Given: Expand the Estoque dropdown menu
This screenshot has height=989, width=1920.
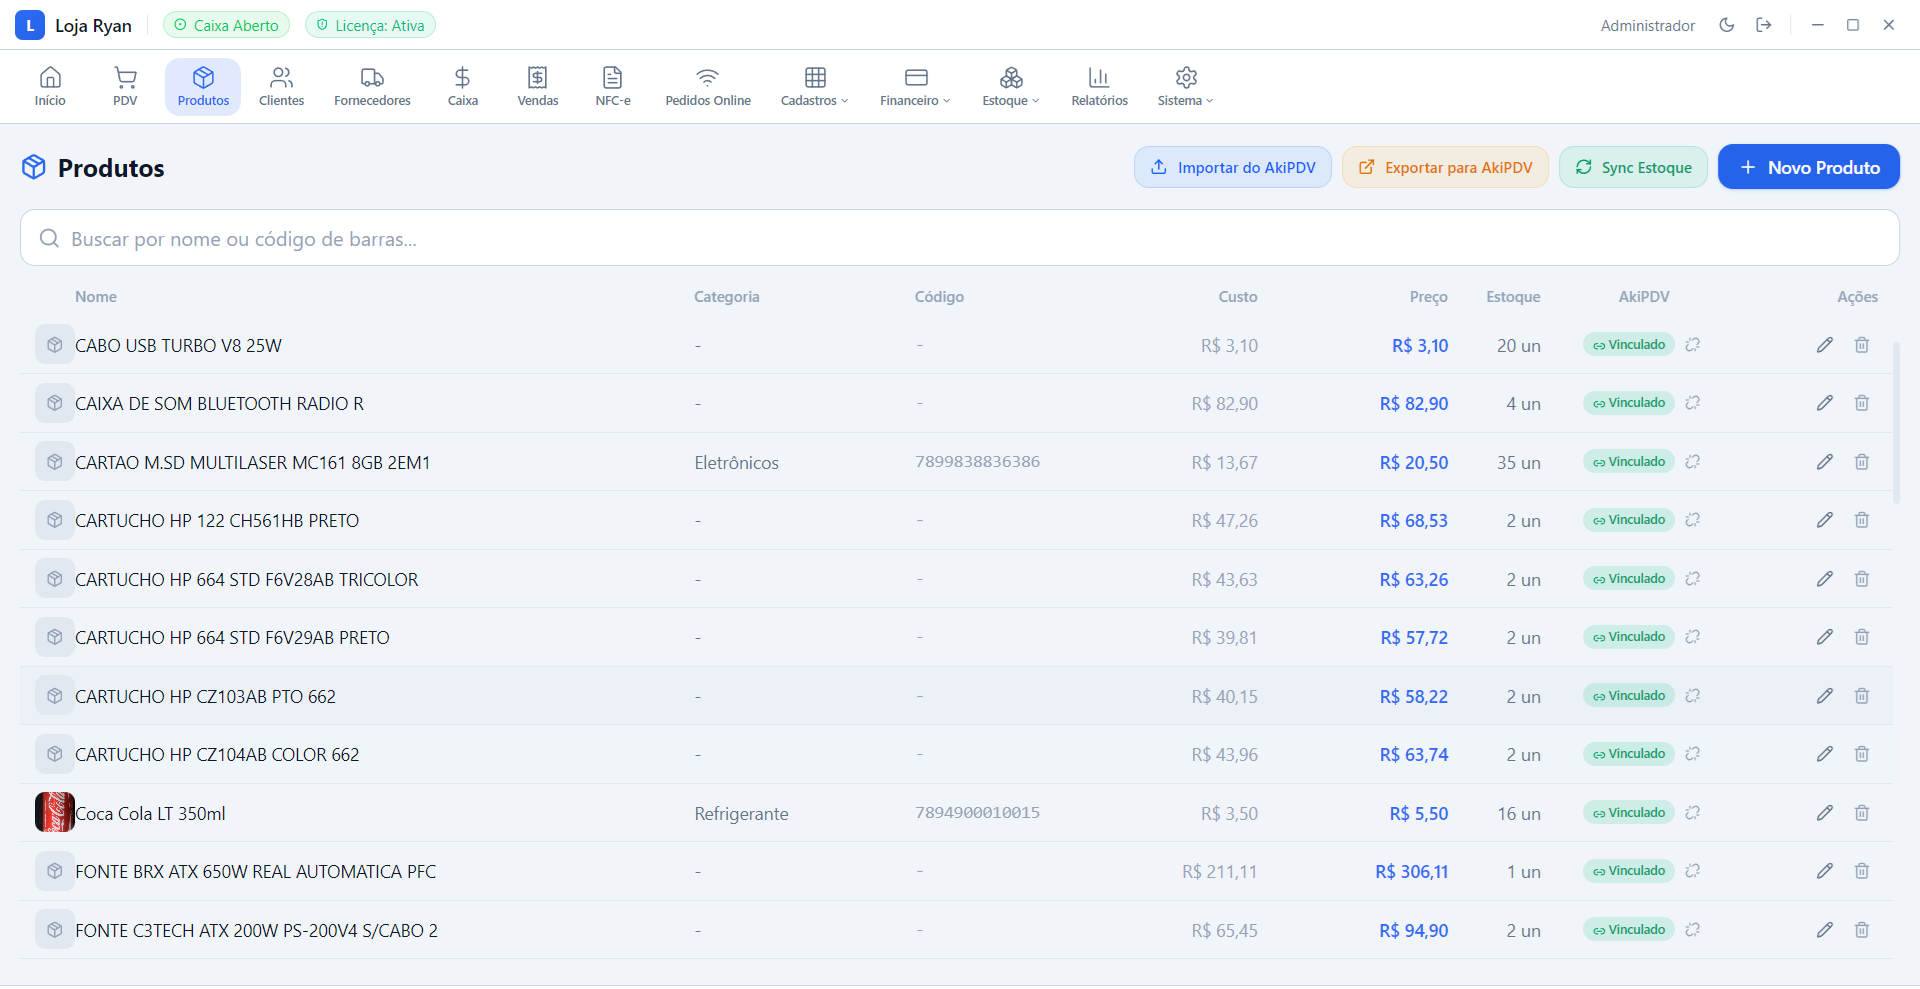Looking at the screenshot, I should click(x=1010, y=86).
